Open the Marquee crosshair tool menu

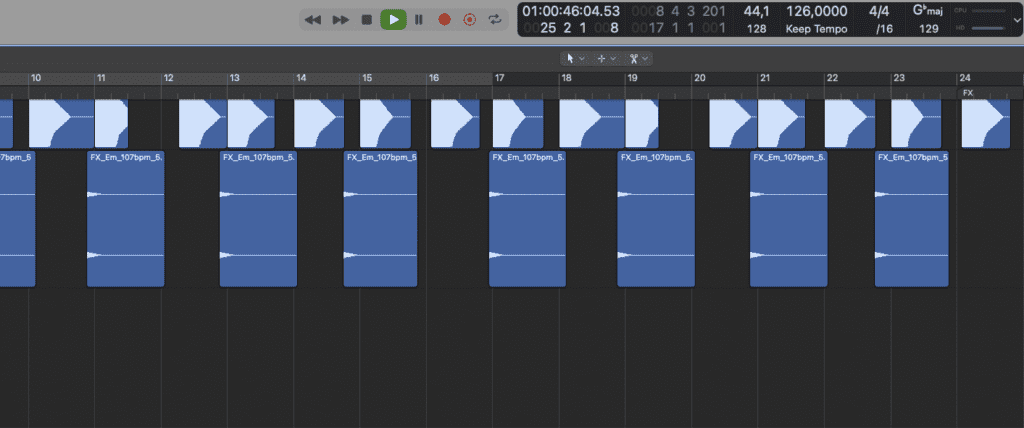[607, 59]
